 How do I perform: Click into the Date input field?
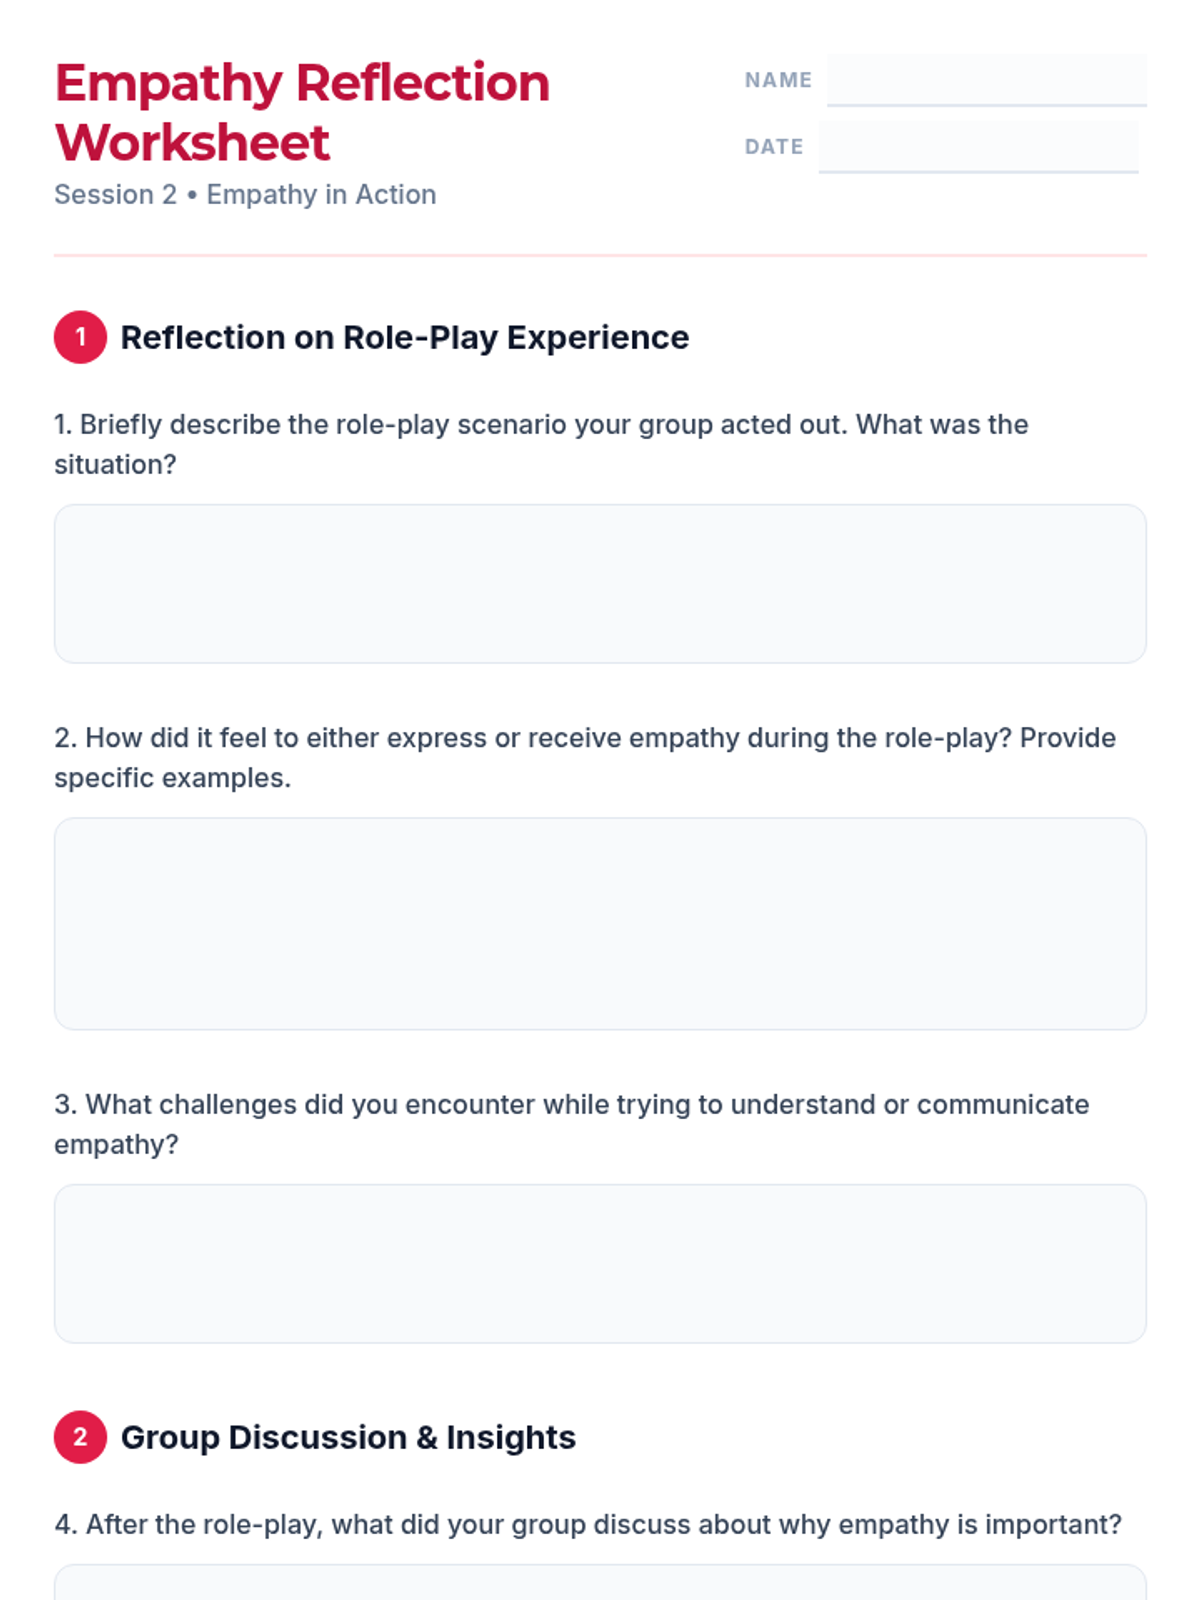978,147
